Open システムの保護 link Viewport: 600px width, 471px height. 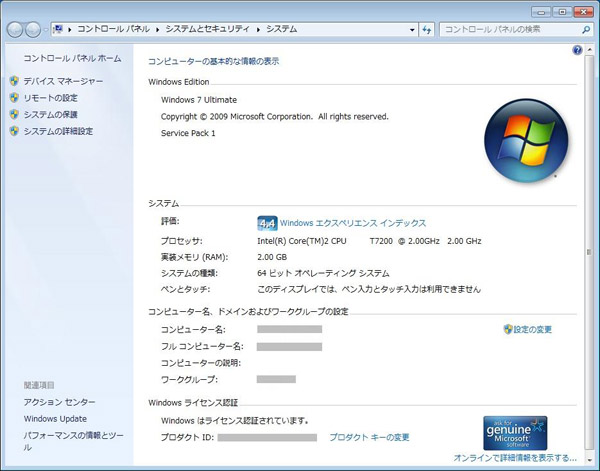point(51,114)
